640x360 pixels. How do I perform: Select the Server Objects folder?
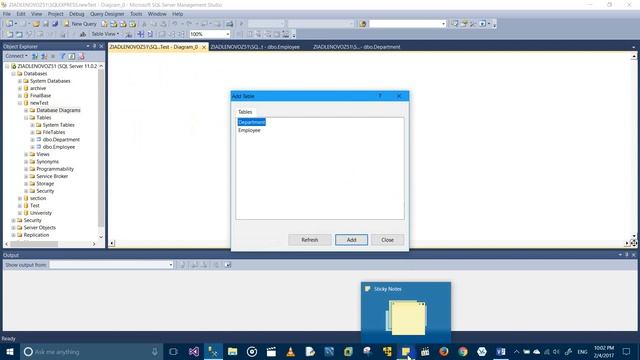pos(40,228)
